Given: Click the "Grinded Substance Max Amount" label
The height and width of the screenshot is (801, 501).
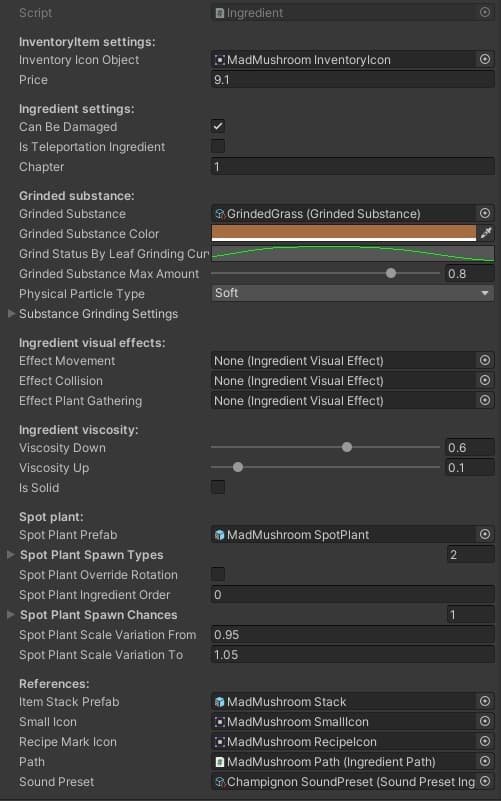Looking at the screenshot, I should 109,274.
